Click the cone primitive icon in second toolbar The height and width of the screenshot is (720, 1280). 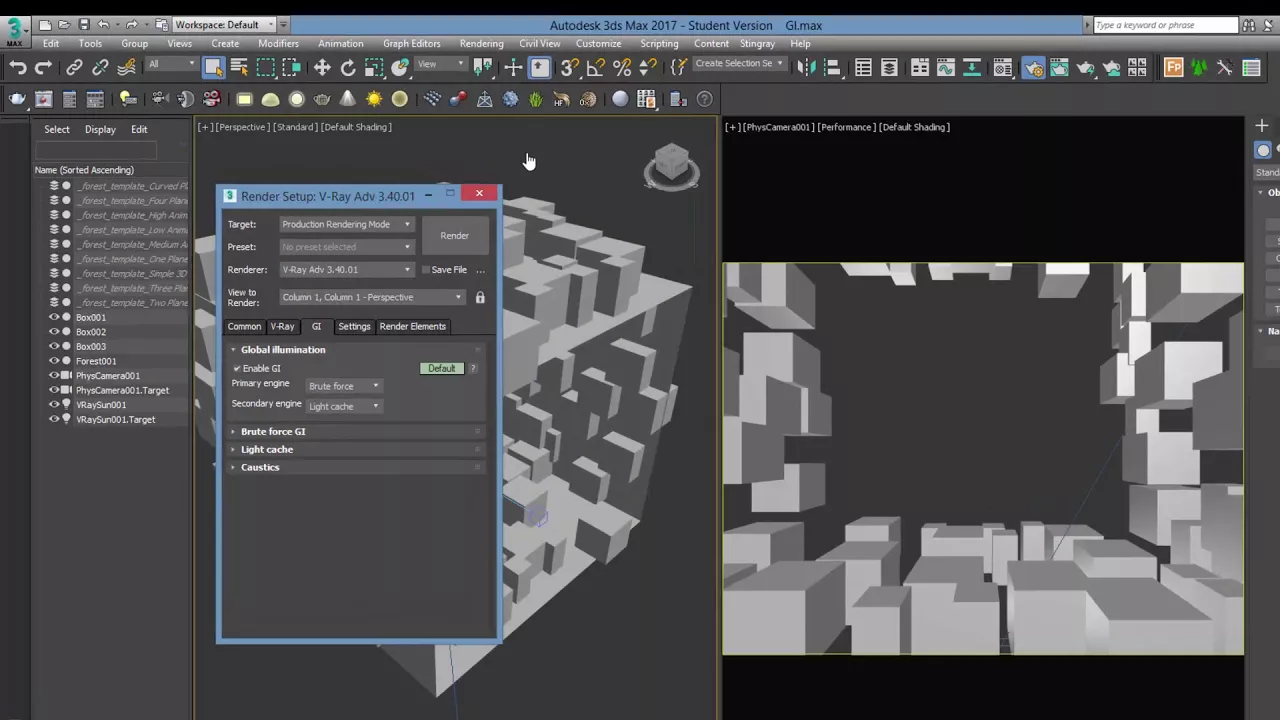tap(348, 99)
